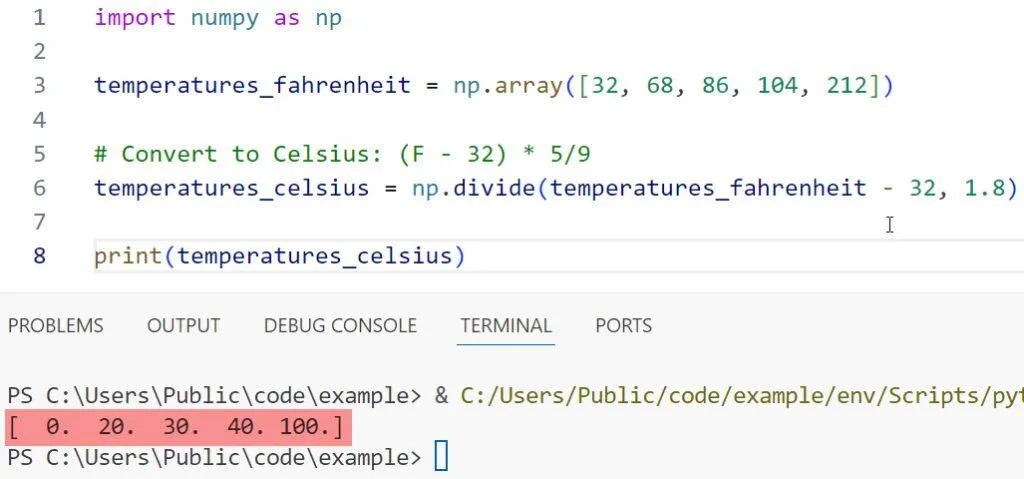The width and height of the screenshot is (1024, 479).
Task: Select the TERMINAL tab
Action: [x=505, y=325]
